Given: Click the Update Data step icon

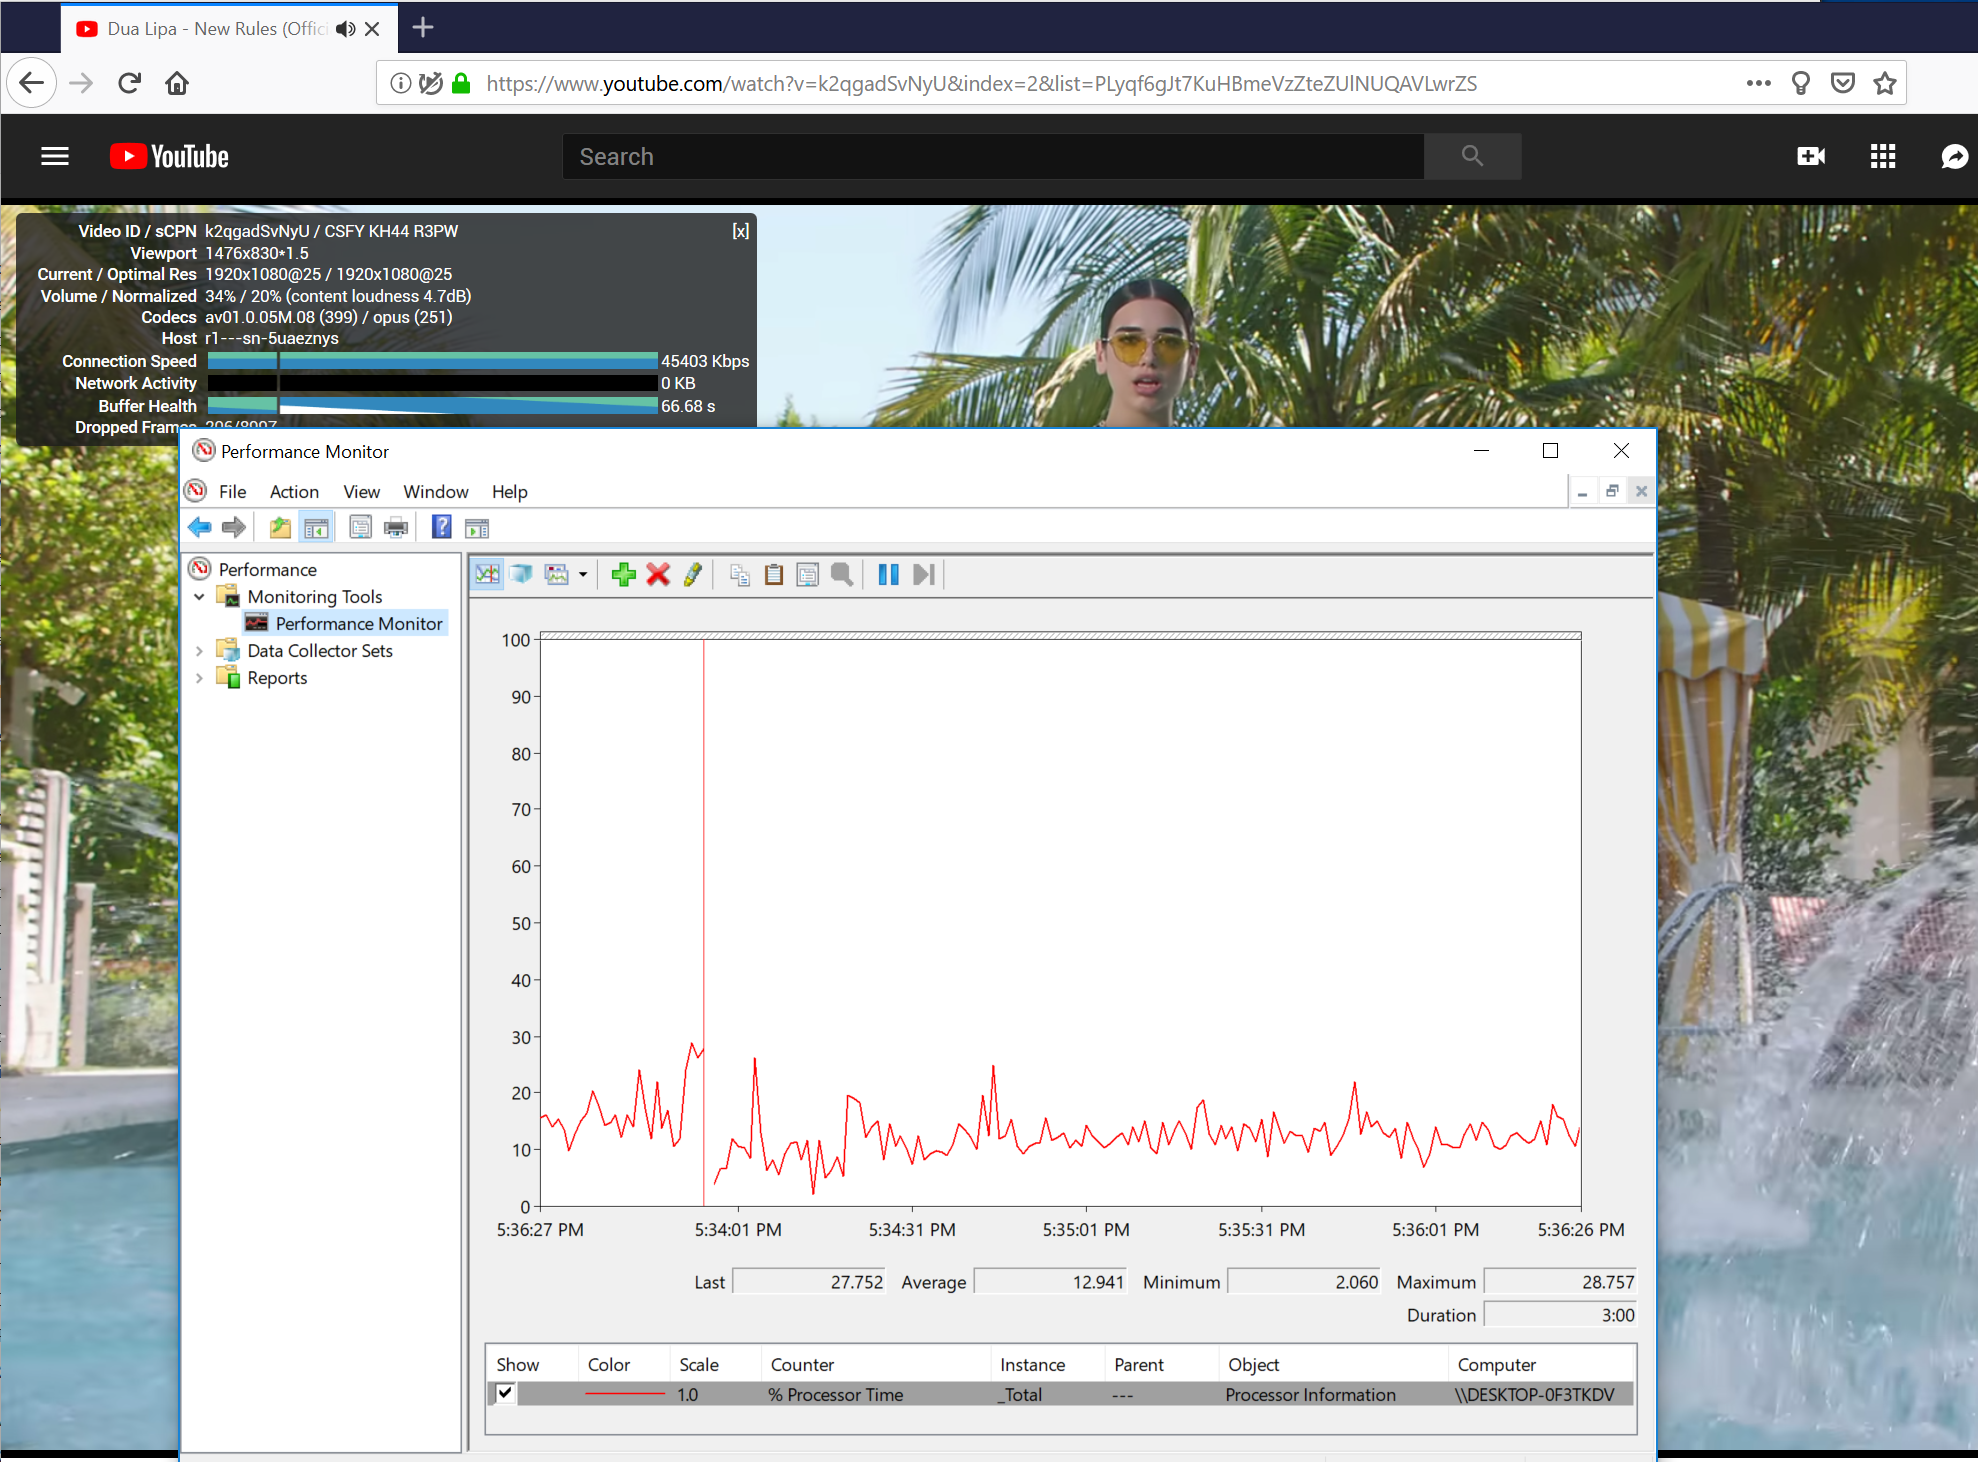Looking at the screenshot, I should click(923, 574).
